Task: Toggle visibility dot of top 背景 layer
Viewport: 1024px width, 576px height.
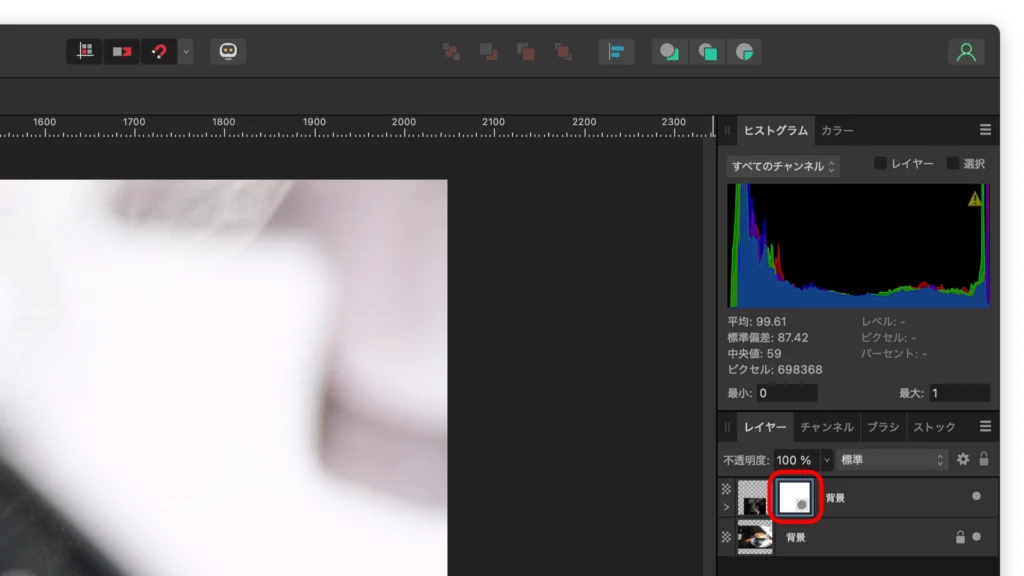Action: click(976, 496)
